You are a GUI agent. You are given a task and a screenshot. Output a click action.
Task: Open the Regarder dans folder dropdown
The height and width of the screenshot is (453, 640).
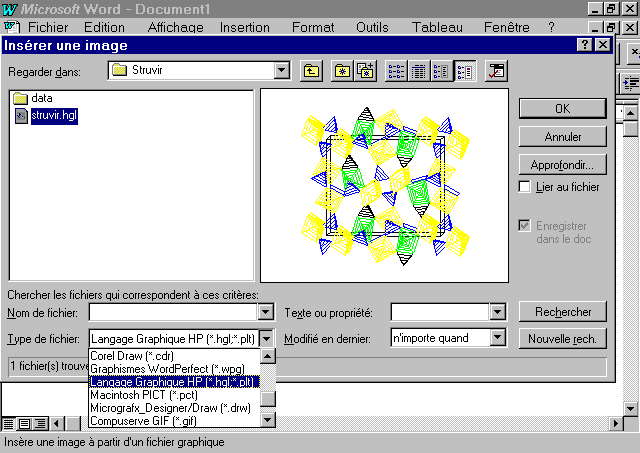tap(282, 70)
